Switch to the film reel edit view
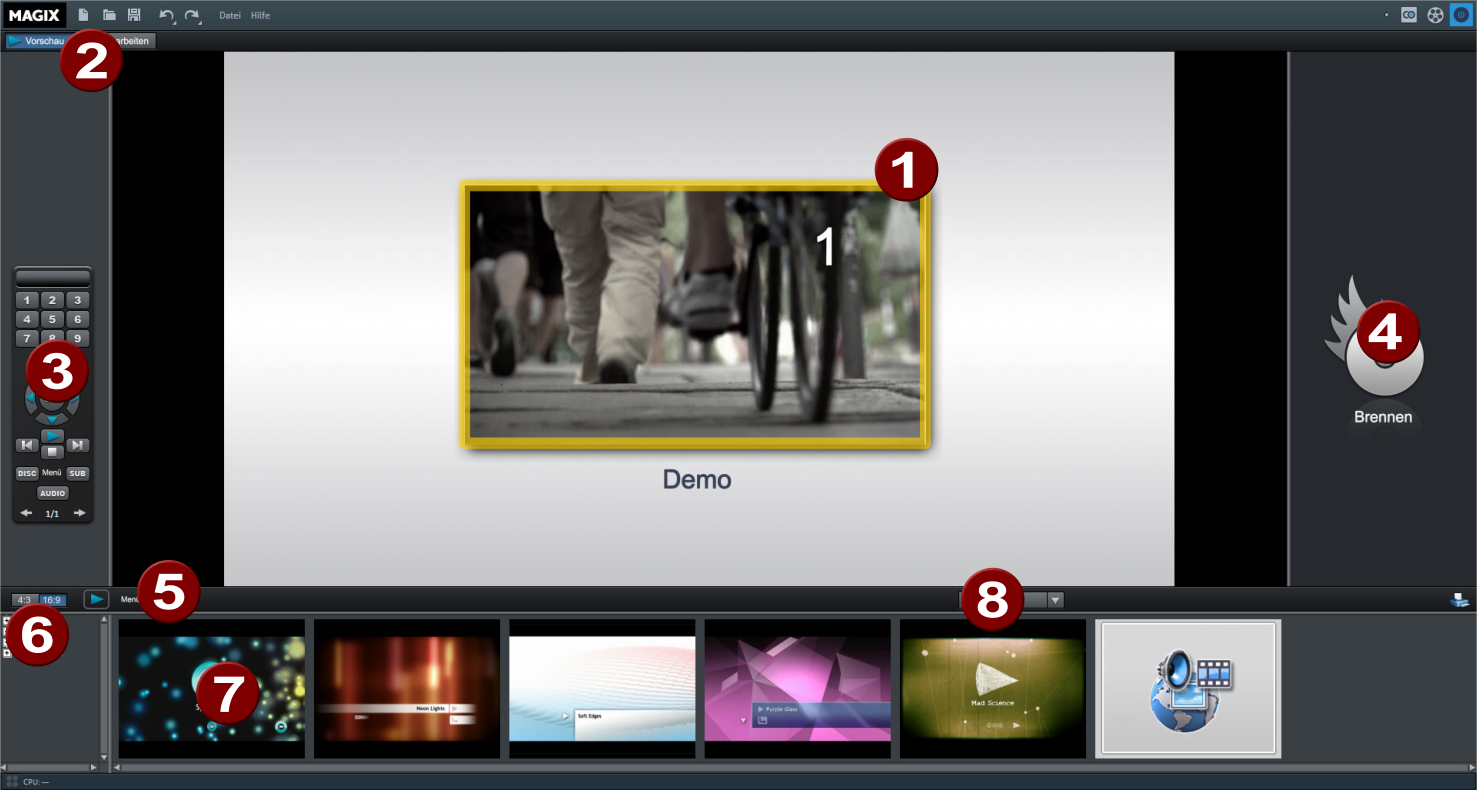The height and width of the screenshot is (790, 1477). [1435, 15]
